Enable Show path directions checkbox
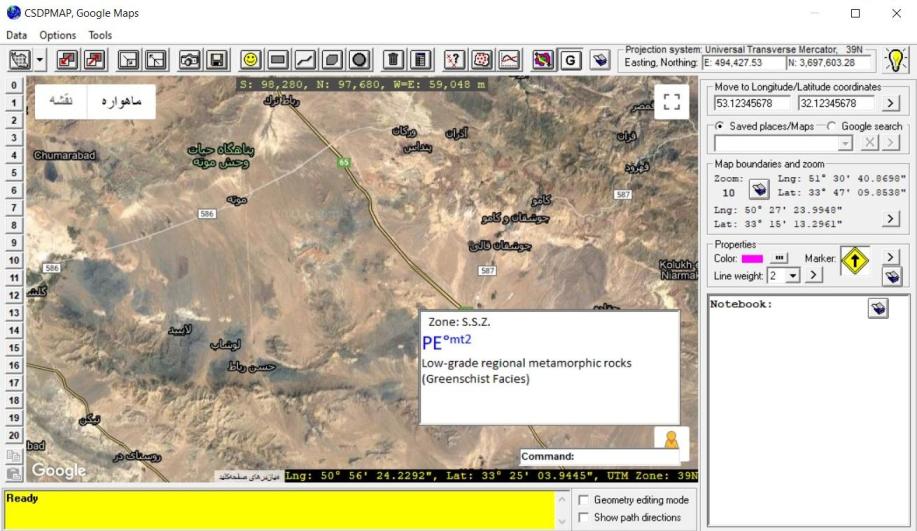 pos(583,518)
